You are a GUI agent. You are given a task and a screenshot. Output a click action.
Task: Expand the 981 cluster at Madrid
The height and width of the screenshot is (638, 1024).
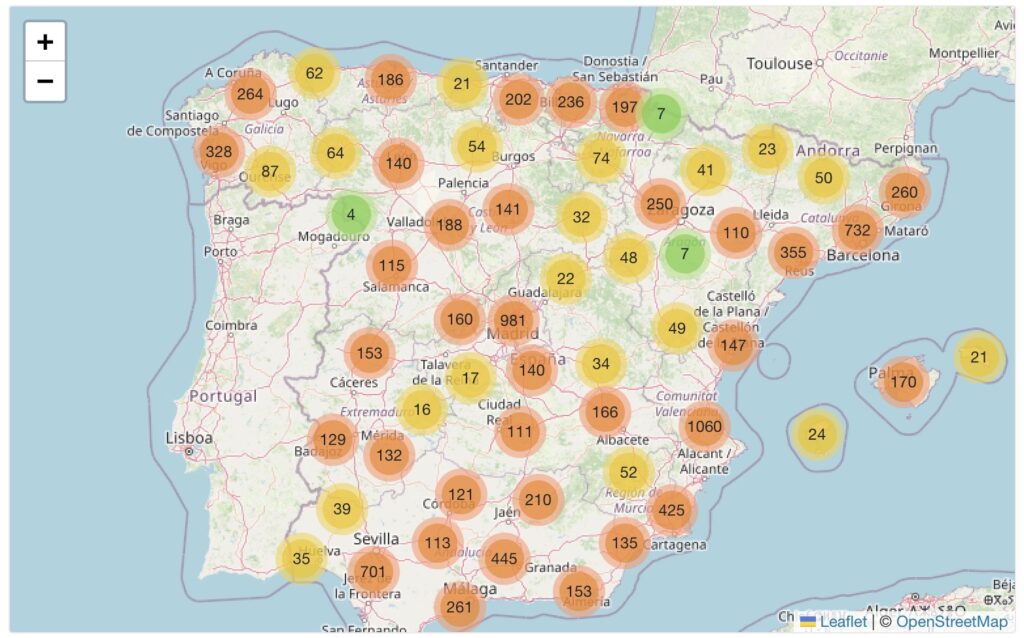(x=513, y=320)
